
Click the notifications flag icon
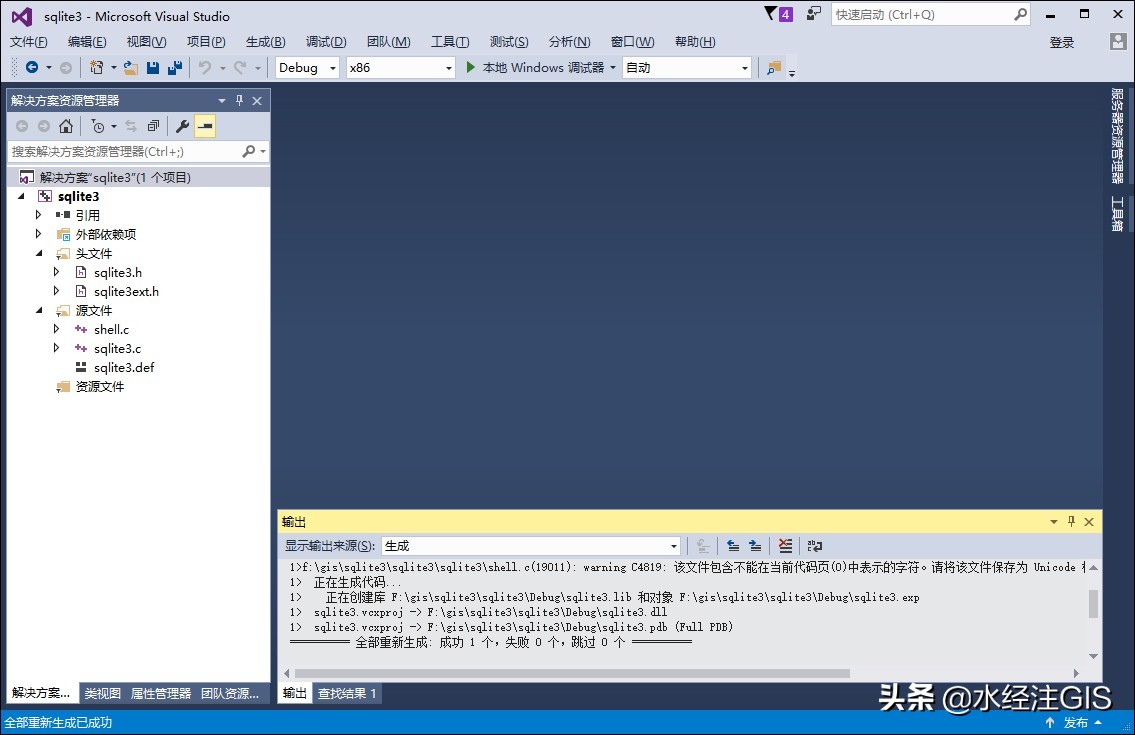[x=771, y=13]
